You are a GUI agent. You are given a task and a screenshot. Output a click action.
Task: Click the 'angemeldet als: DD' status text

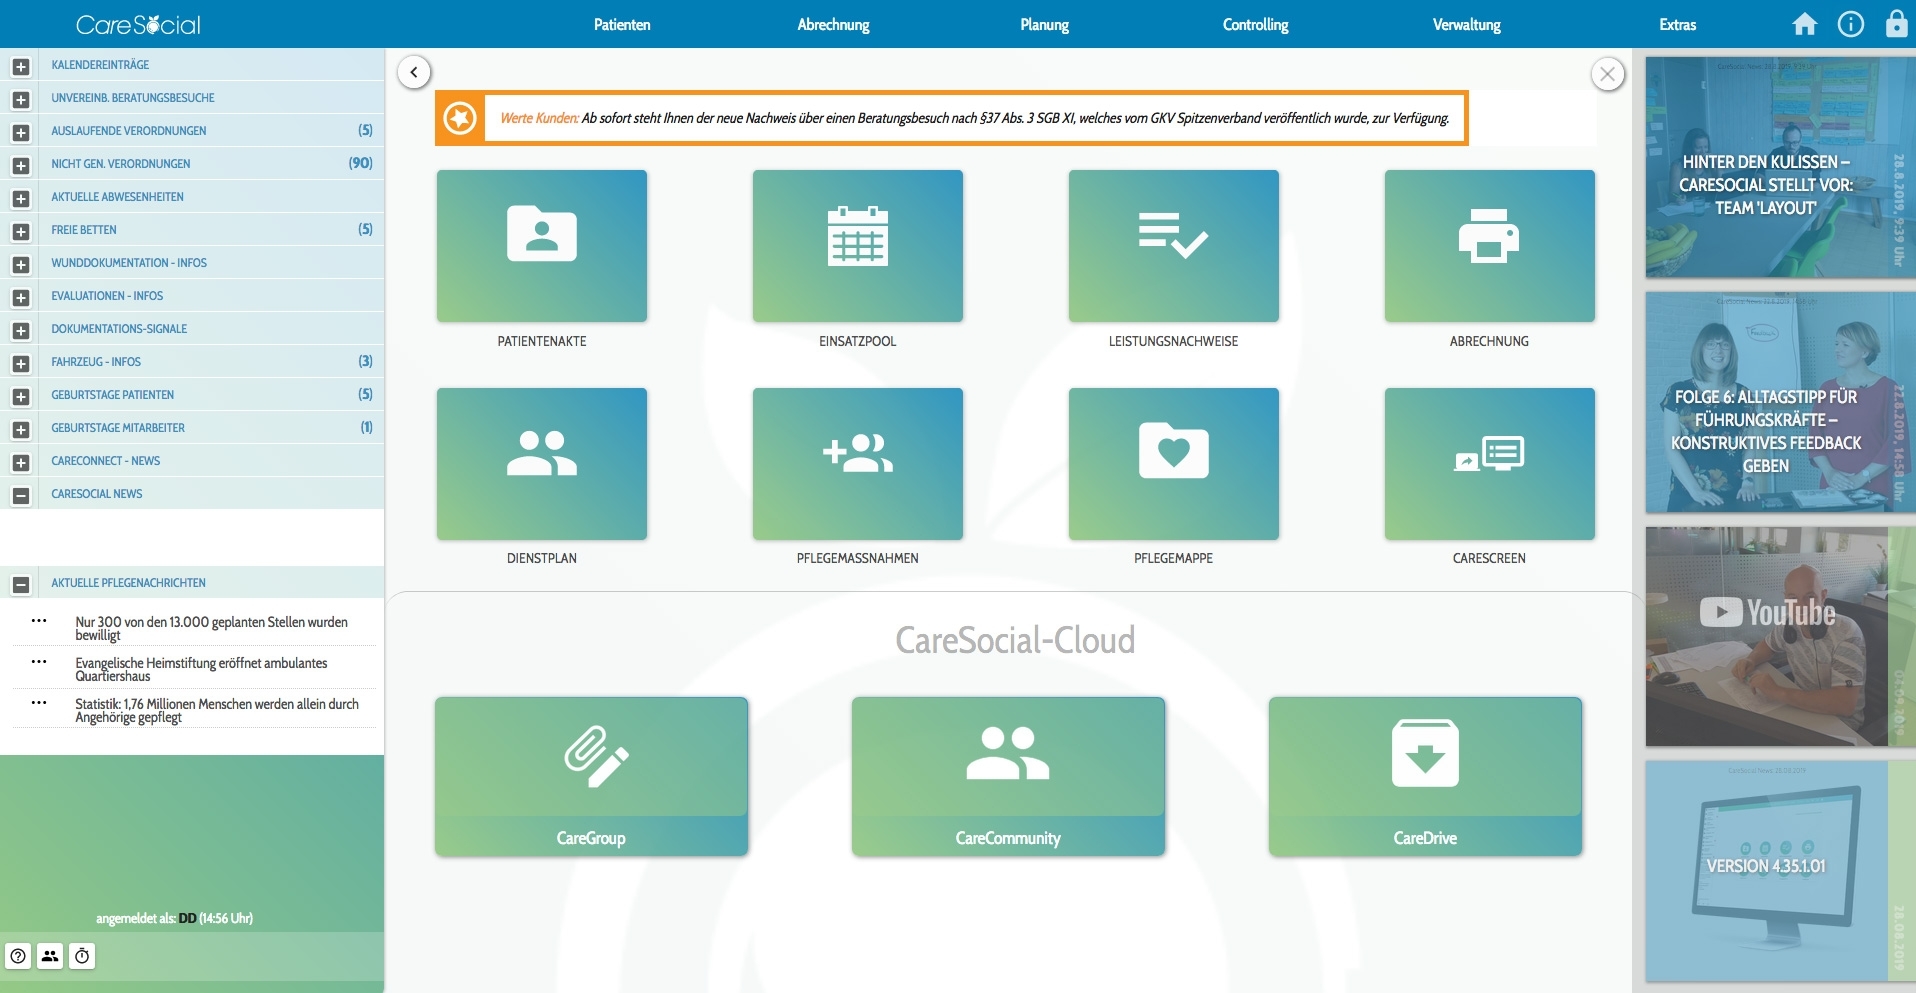pyautogui.click(x=174, y=918)
